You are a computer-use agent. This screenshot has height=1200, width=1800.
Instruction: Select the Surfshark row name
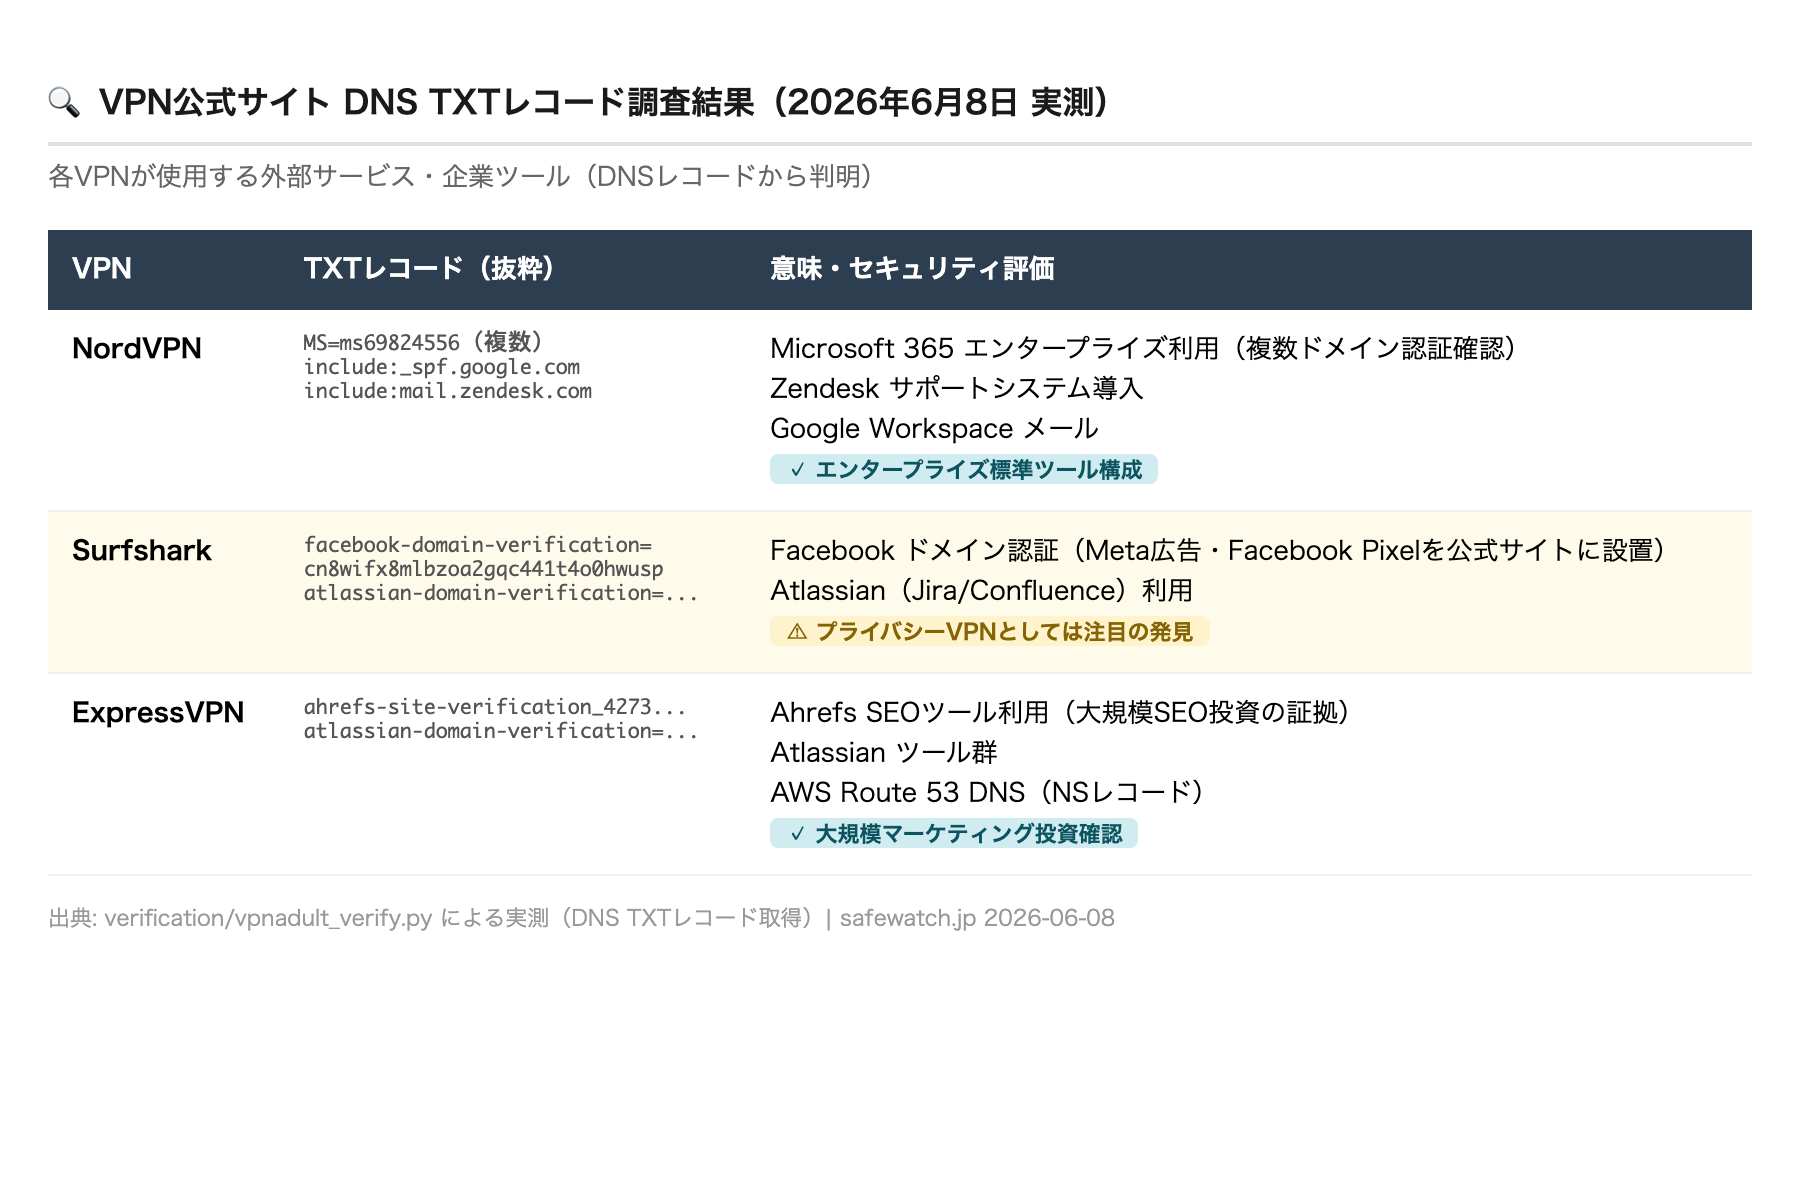142,550
